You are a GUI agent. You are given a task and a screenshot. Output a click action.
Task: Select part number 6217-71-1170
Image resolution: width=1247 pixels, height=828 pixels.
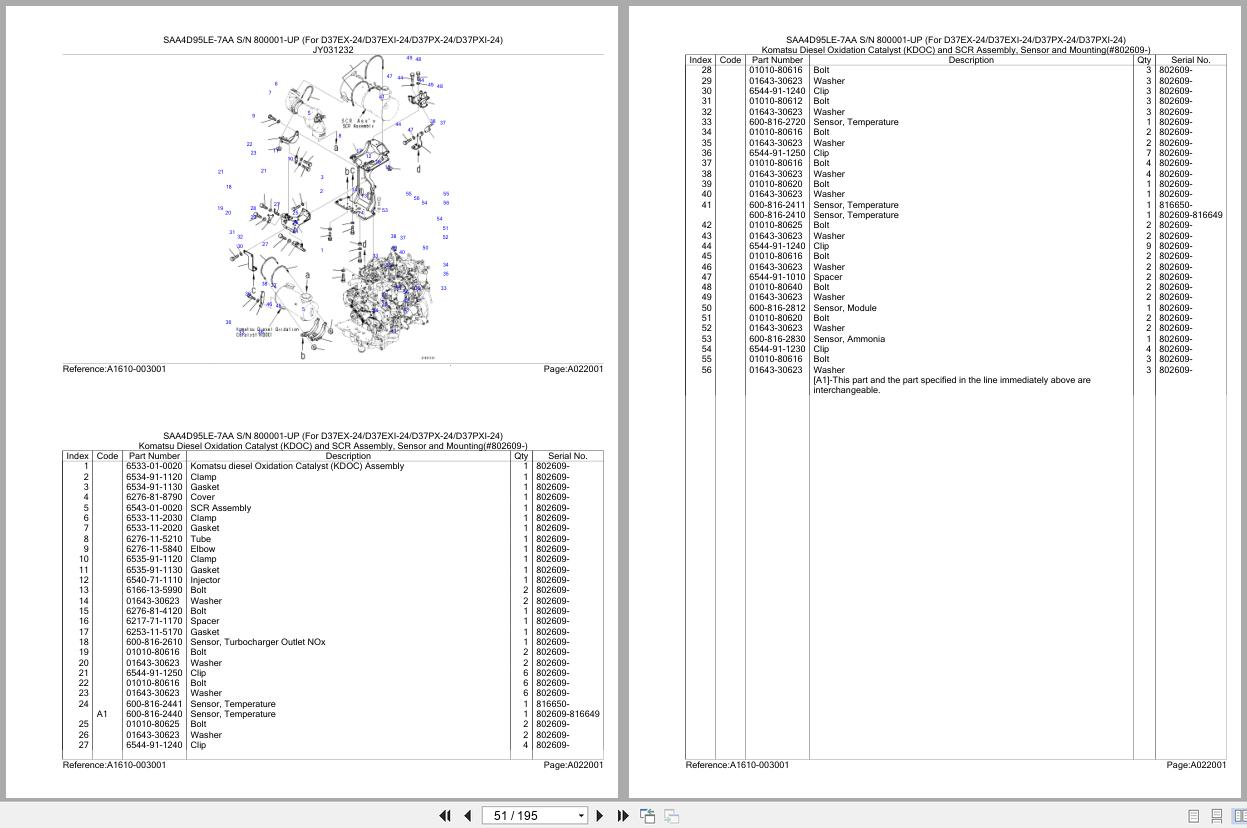(x=154, y=621)
